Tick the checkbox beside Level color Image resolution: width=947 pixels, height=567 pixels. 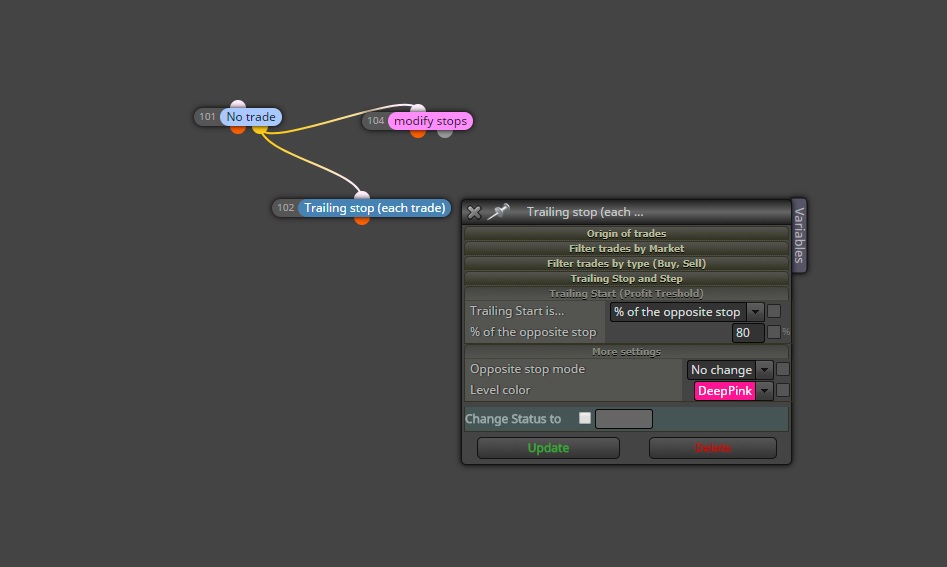783,390
